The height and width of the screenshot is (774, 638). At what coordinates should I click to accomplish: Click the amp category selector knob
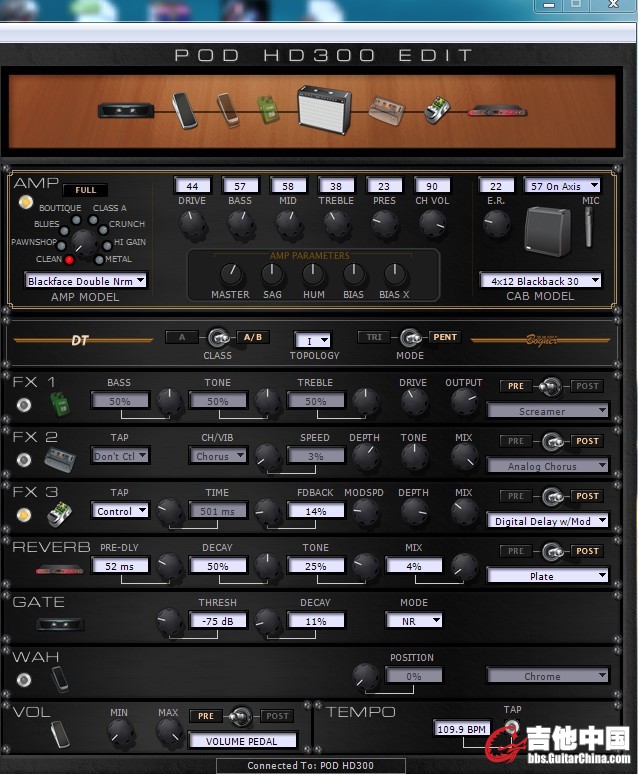coord(84,243)
